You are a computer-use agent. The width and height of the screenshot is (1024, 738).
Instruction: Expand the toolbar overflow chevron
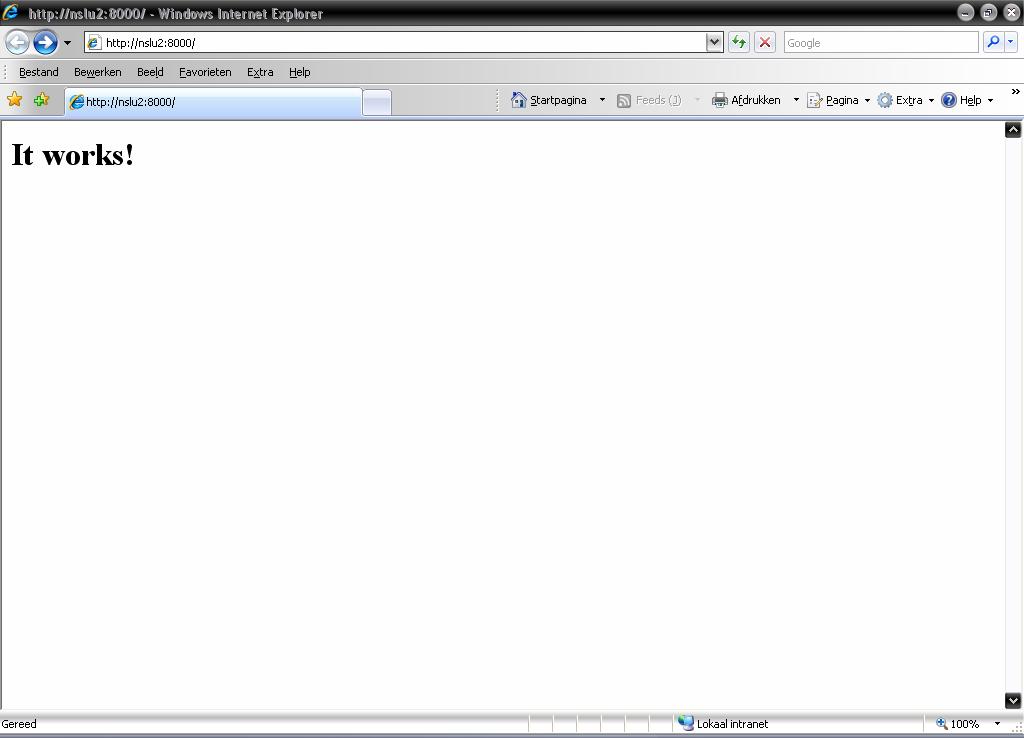pos(1016,92)
